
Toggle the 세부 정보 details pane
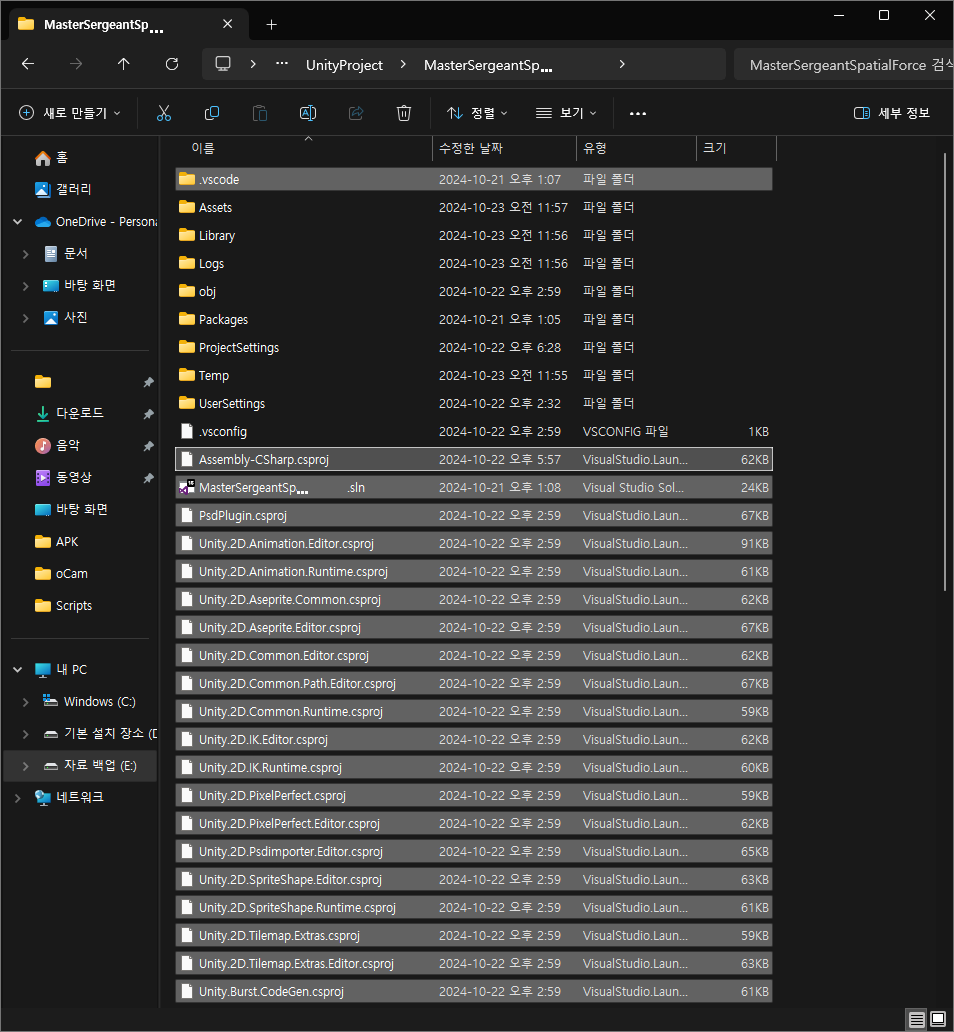(891, 113)
